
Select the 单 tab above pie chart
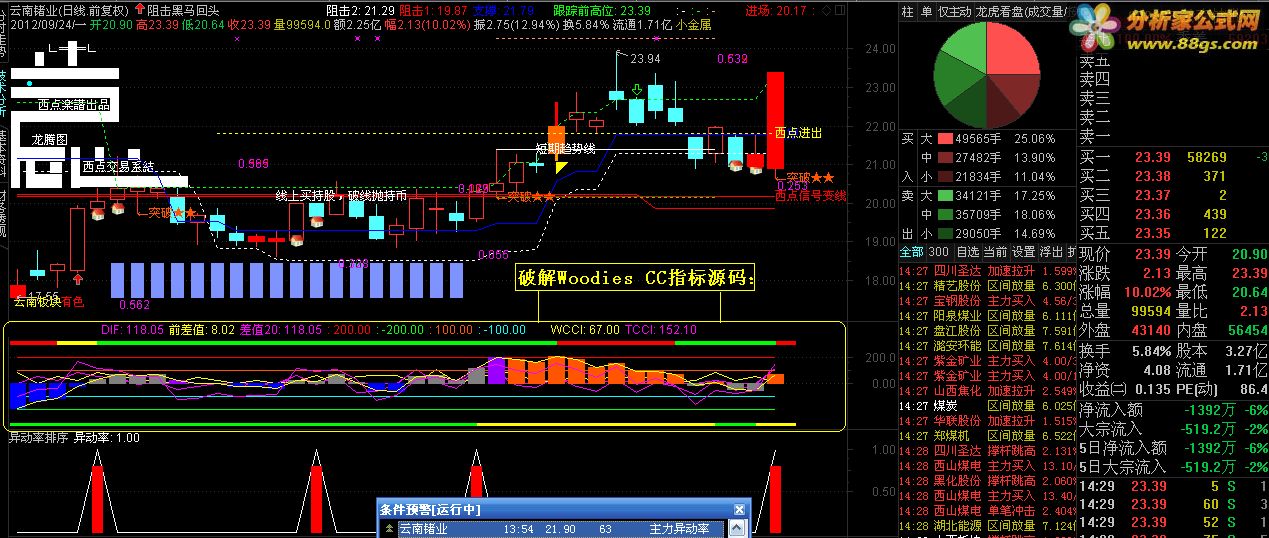point(926,12)
